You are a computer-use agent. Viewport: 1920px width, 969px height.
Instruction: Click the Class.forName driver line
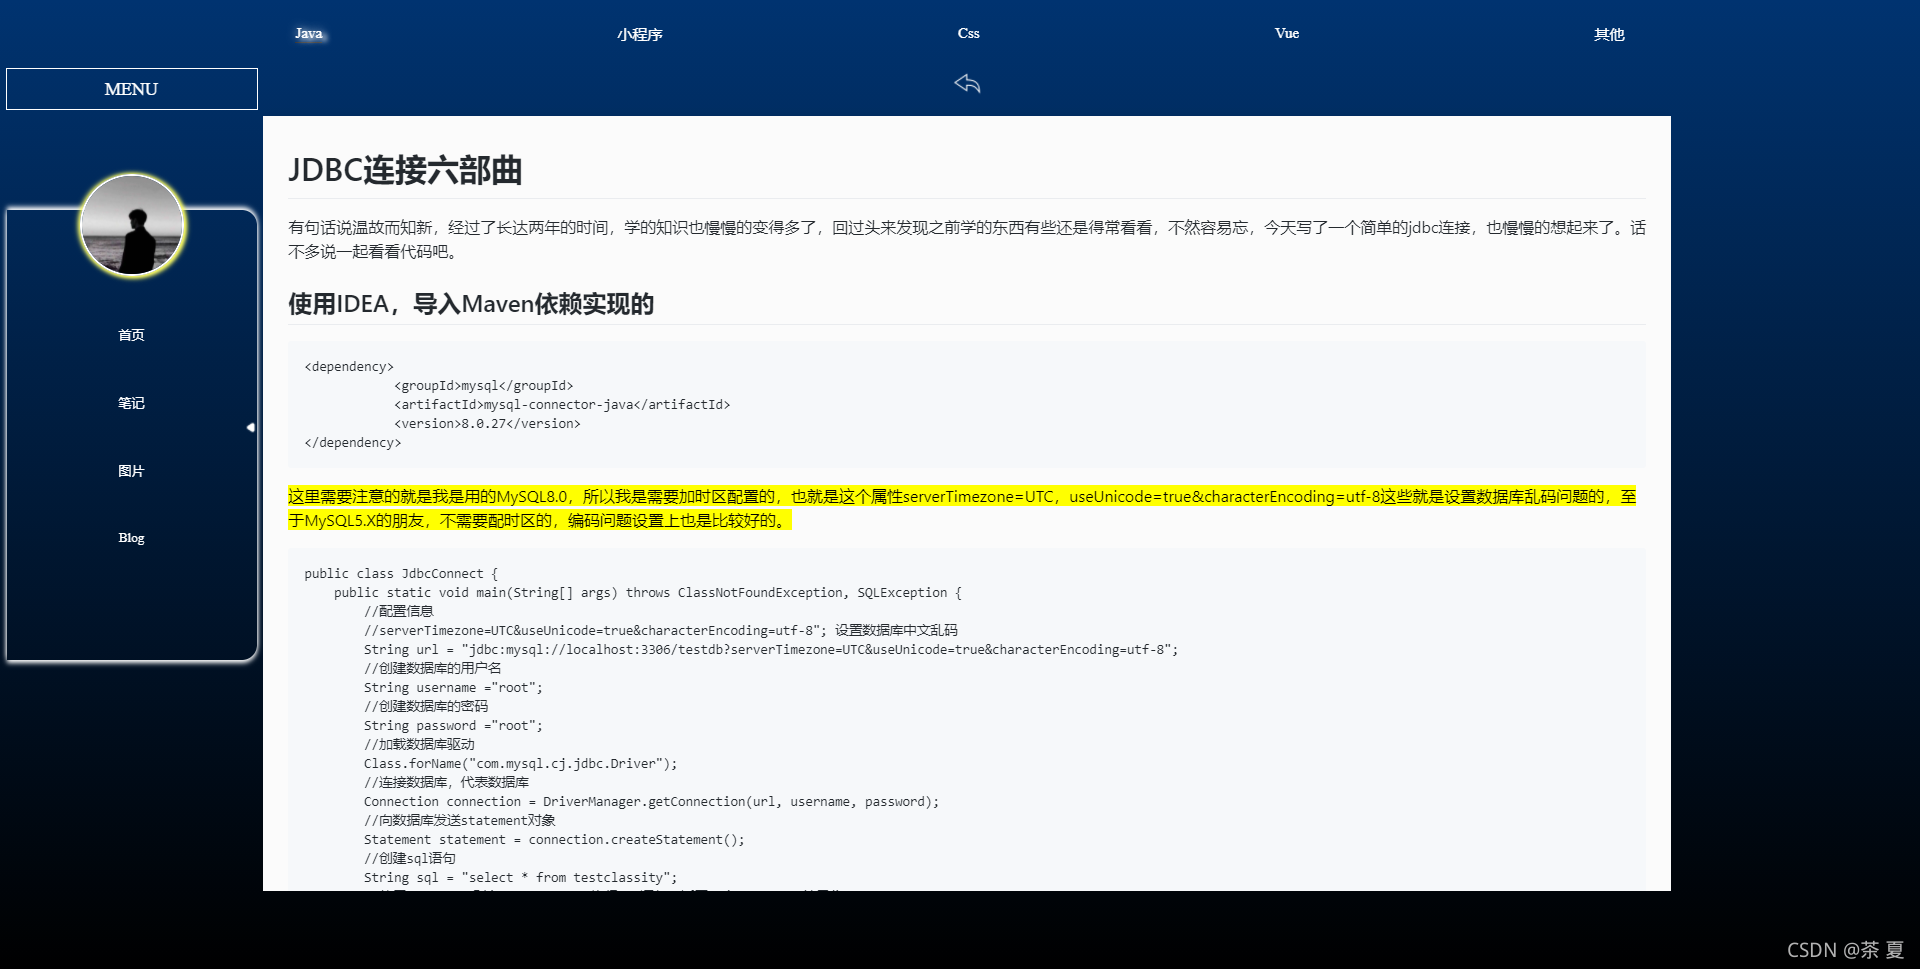click(x=520, y=764)
